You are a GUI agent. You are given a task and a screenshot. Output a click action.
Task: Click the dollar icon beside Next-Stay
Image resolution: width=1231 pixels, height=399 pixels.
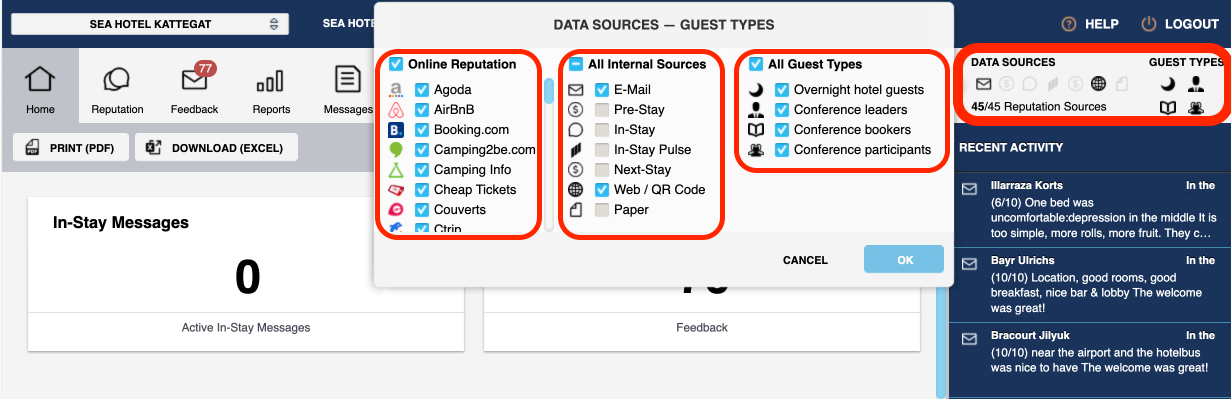[576, 170]
